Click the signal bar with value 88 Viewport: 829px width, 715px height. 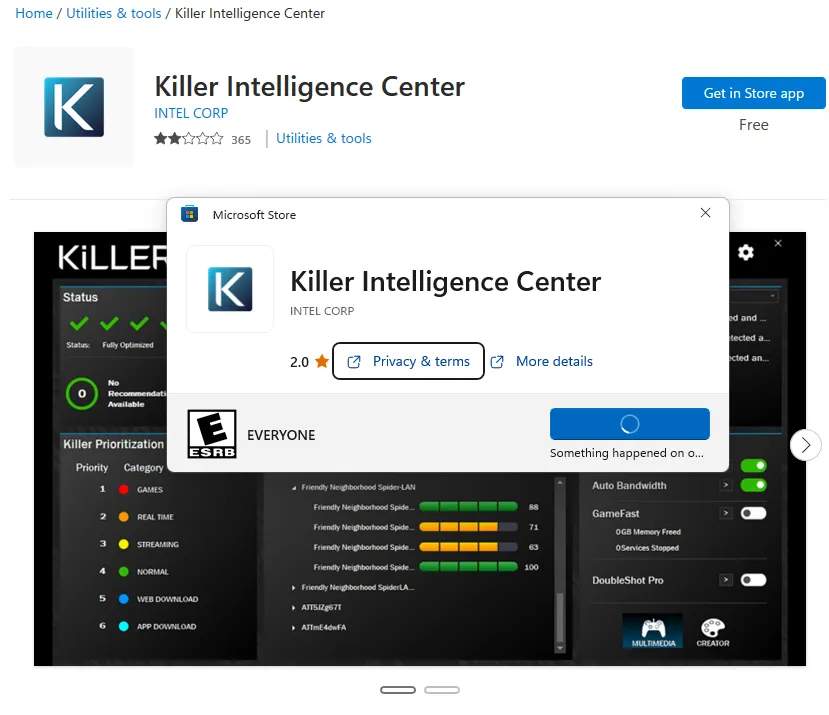[x=468, y=507]
